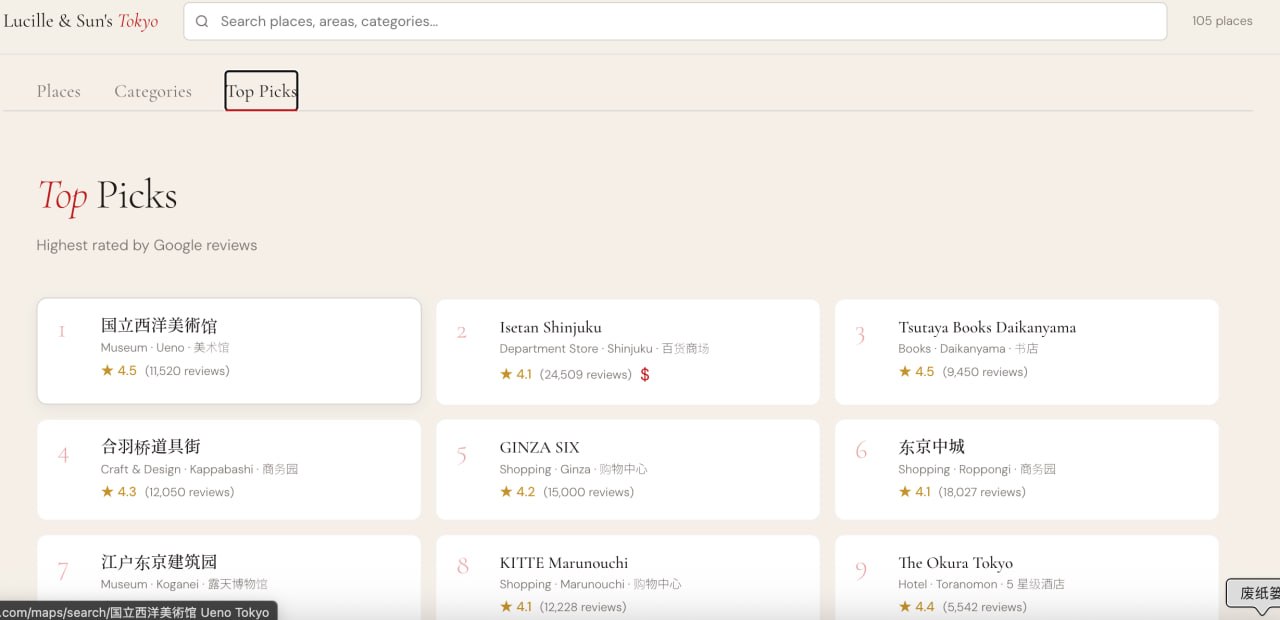Click the star rating icon on Isetan Shinjuku
This screenshot has height=620, width=1280.
coord(506,374)
